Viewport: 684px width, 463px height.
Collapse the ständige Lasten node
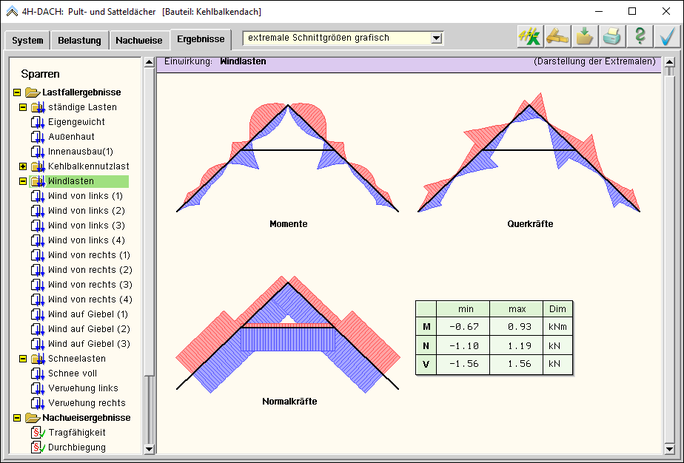pyautogui.click(x=22, y=107)
